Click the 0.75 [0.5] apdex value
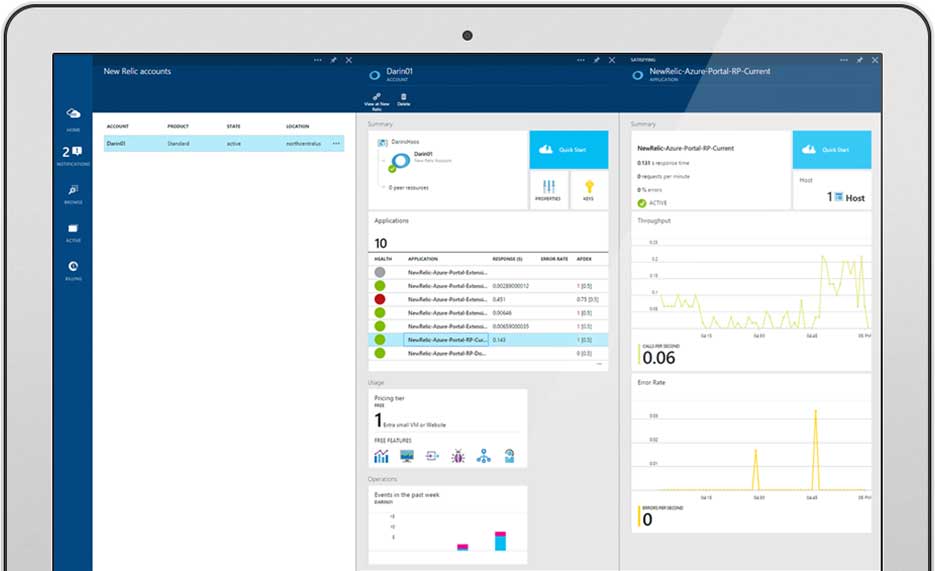This screenshot has height=571, width=935. (588, 299)
